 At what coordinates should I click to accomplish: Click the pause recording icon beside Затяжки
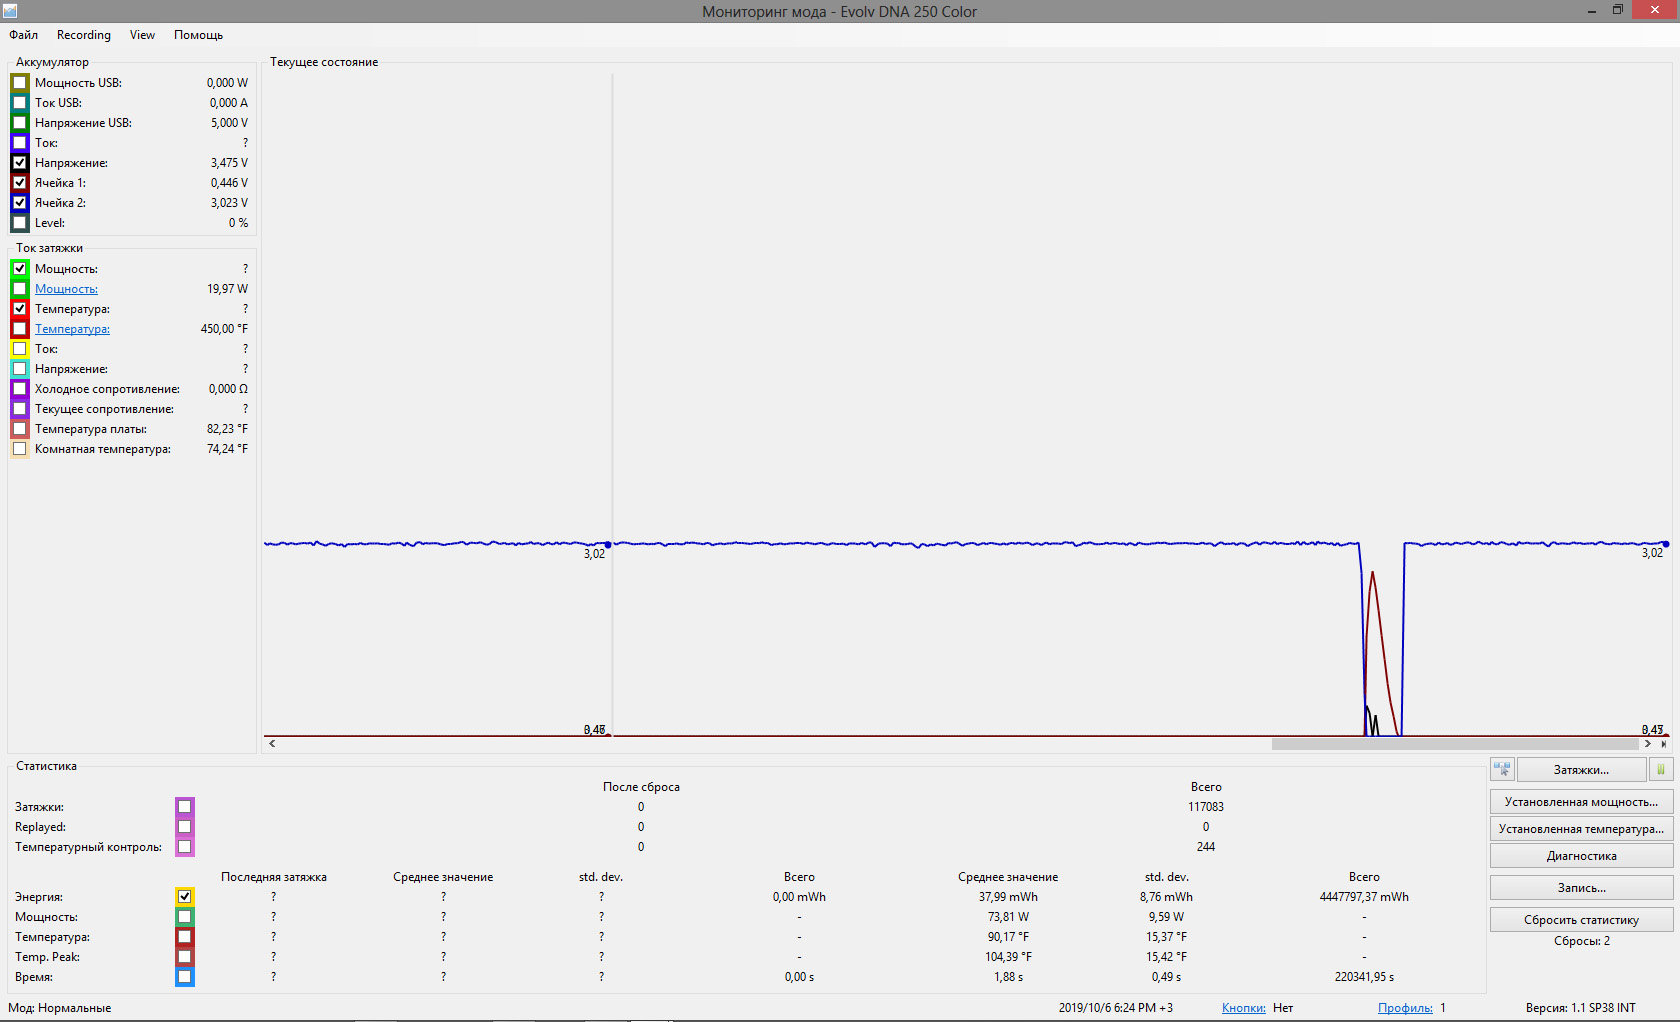(x=1661, y=769)
